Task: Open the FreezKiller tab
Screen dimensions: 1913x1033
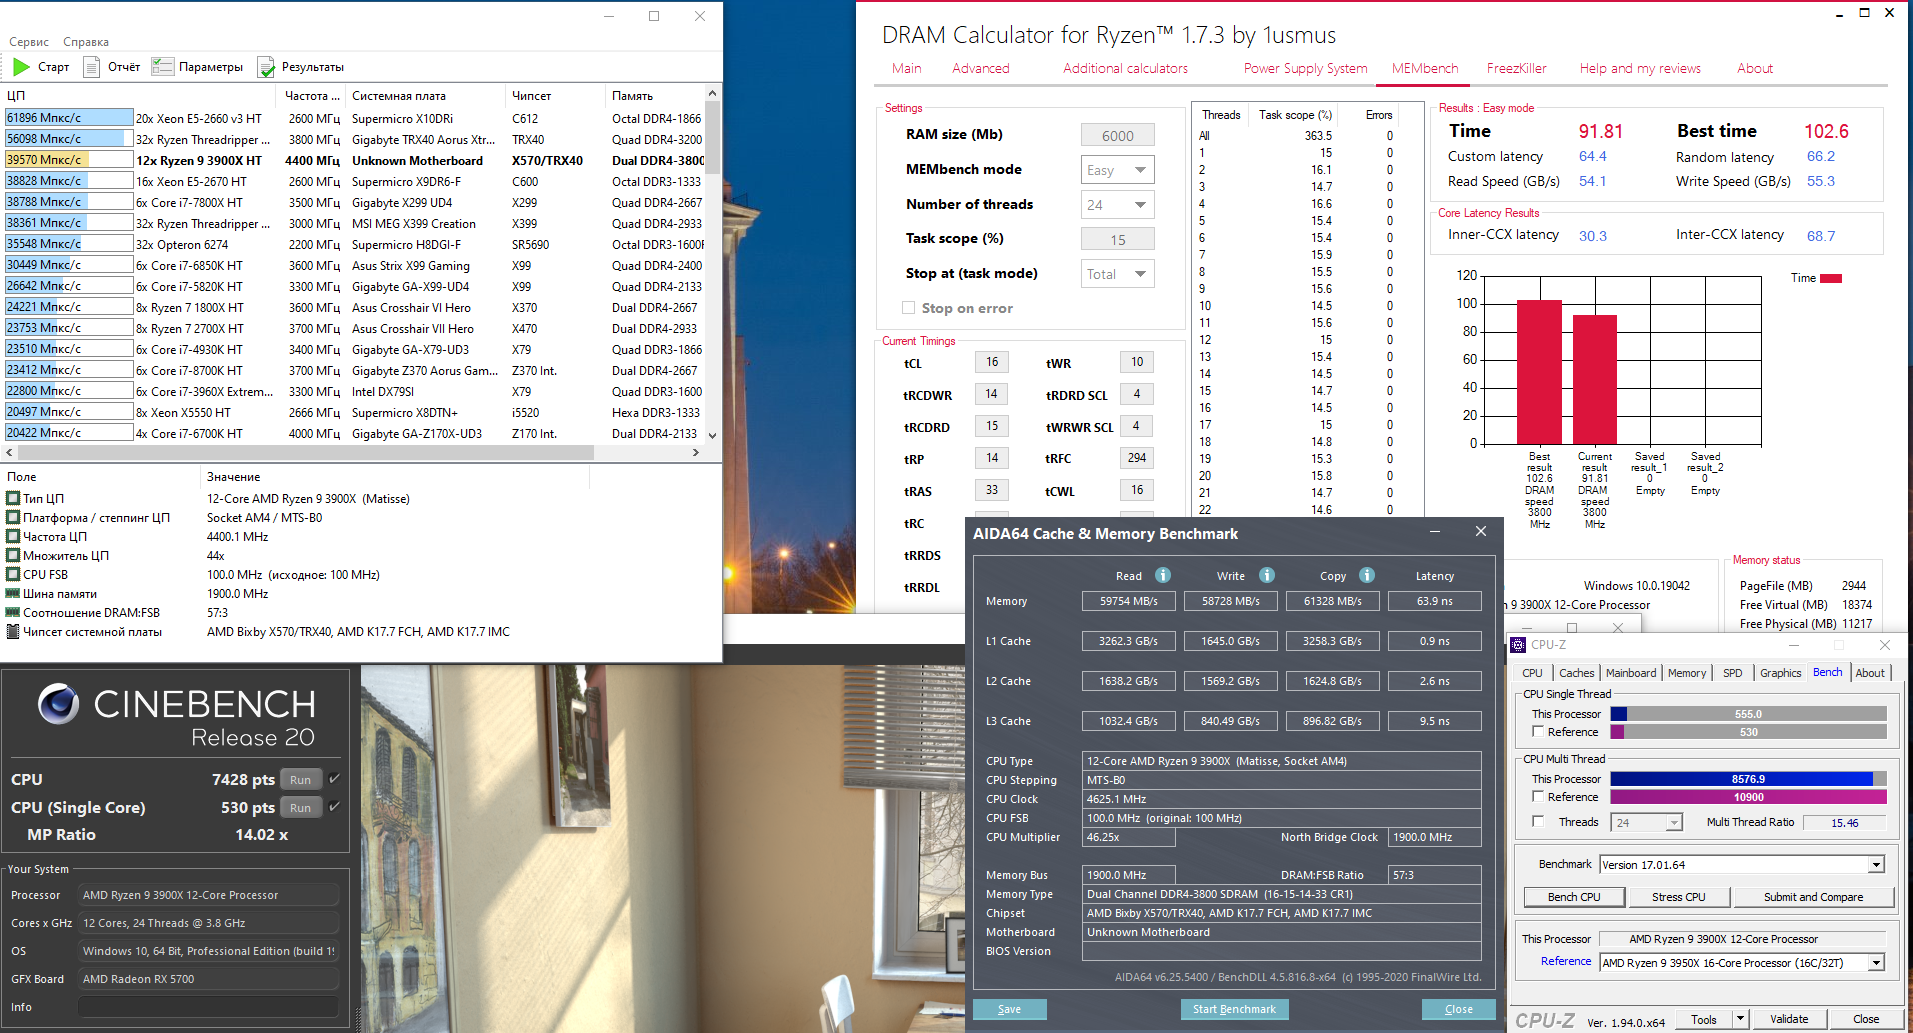Action: (x=1516, y=68)
